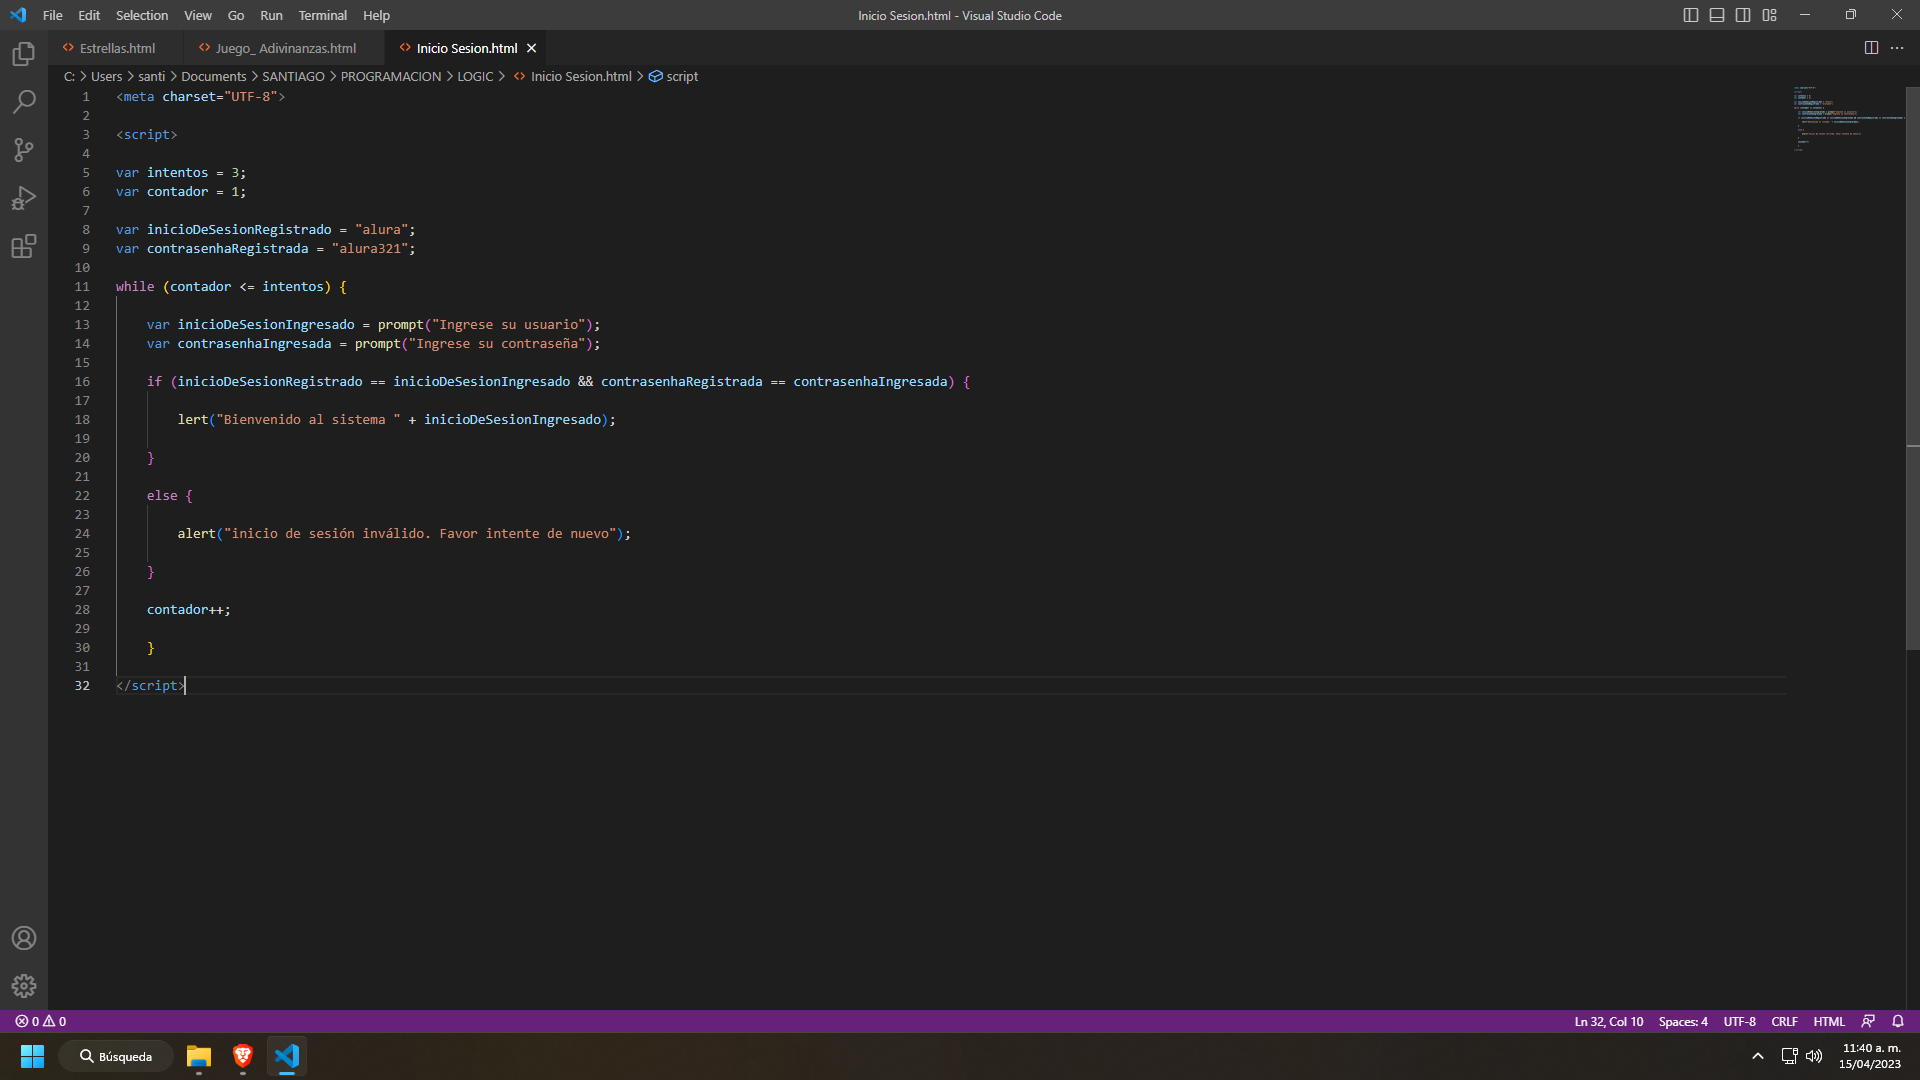Screen dimensions: 1920x1080
Task: Open the Run and Debug view
Action: tap(24, 198)
